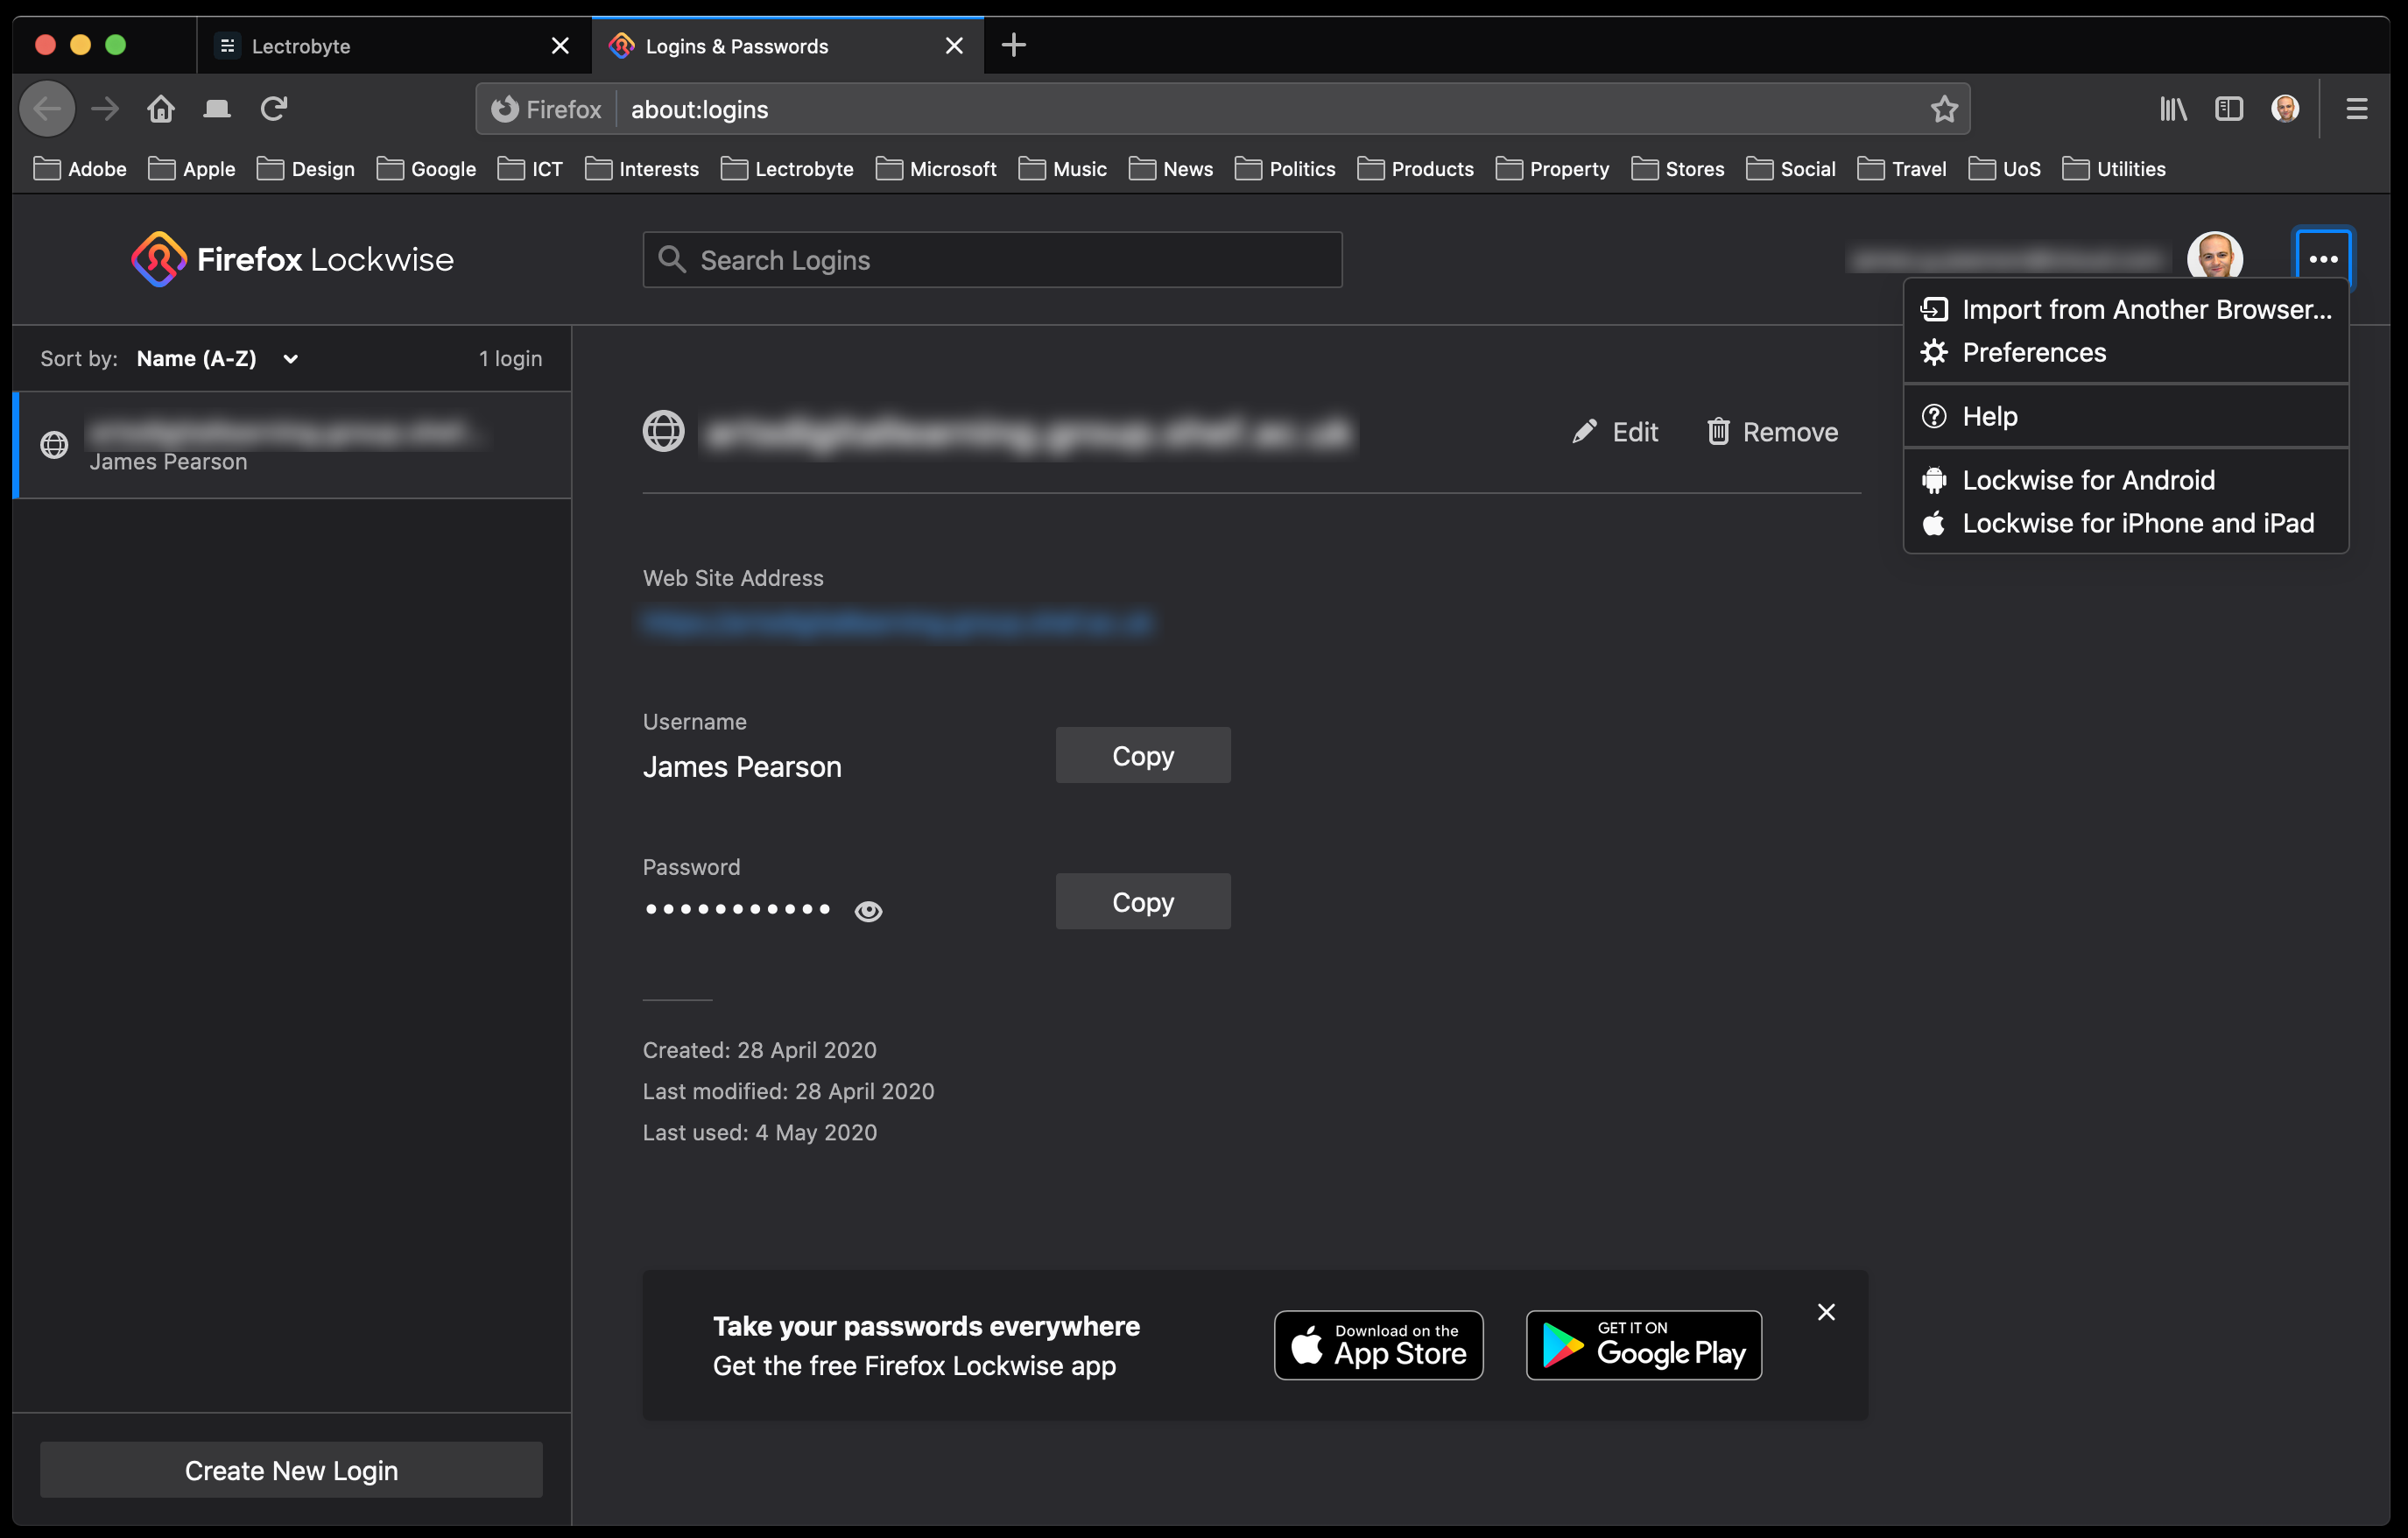Open the Property bookmarks folder
The height and width of the screenshot is (1538, 2408).
click(x=1552, y=168)
